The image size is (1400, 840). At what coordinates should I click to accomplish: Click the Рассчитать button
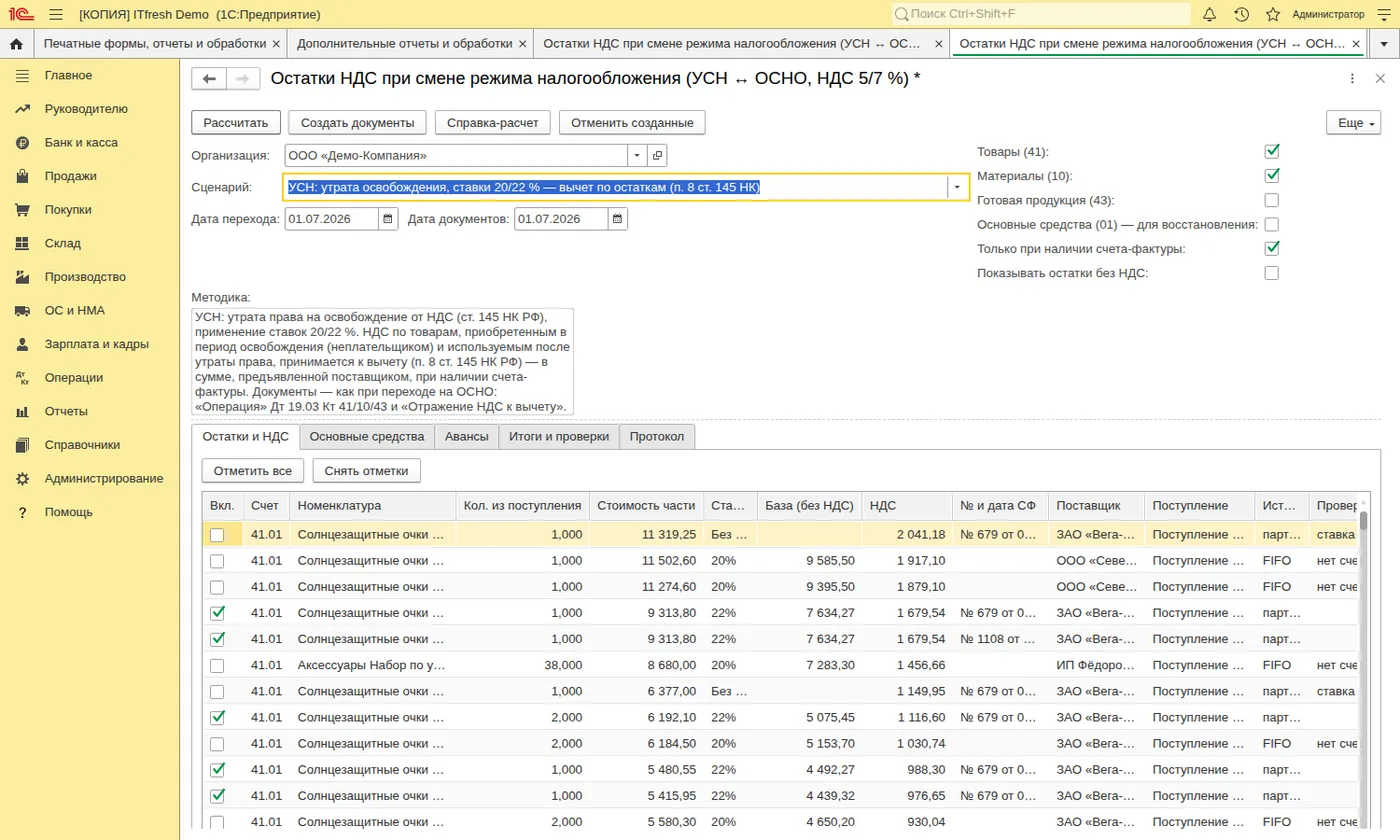[236, 122]
